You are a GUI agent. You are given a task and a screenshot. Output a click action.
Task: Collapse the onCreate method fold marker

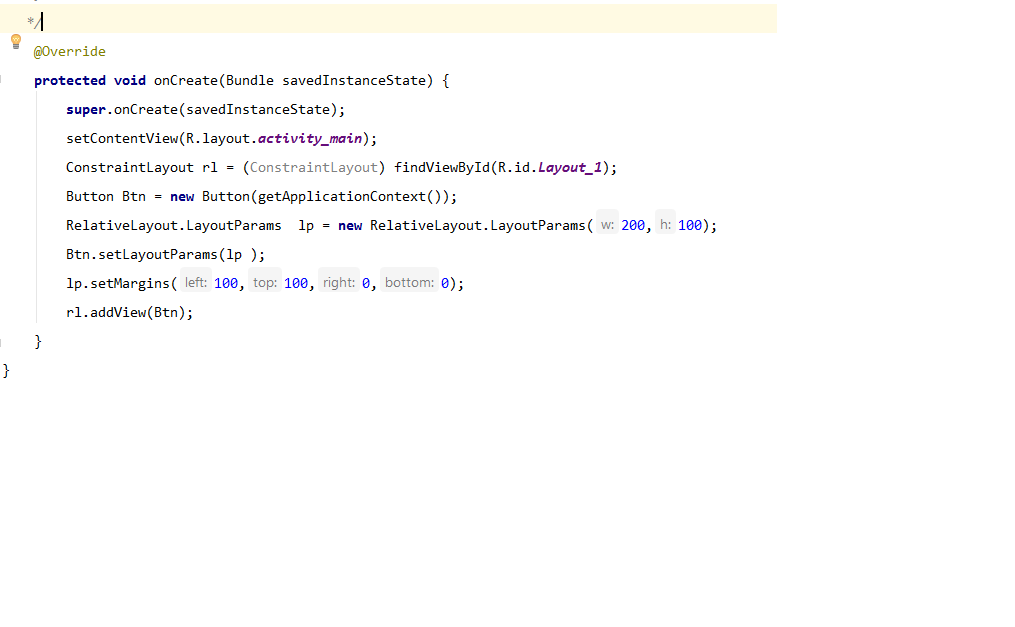pyautogui.click(x=2, y=80)
